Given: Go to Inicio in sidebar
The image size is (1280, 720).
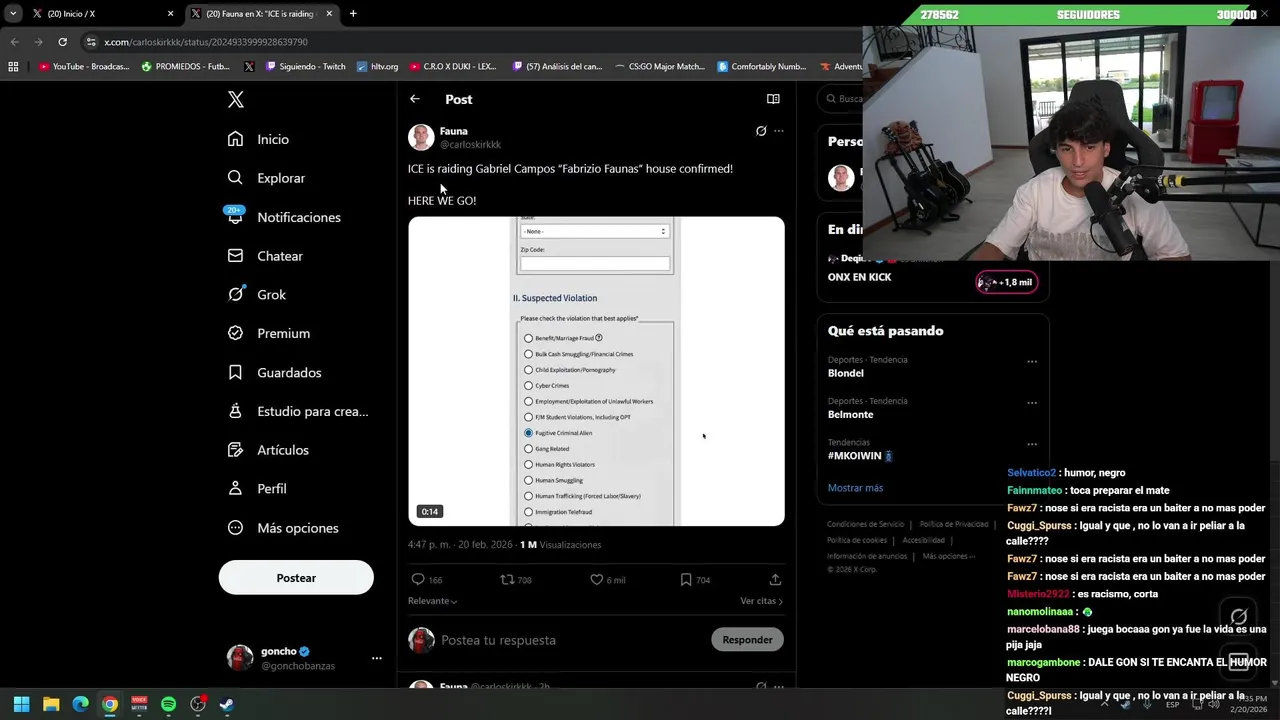Looking at the screenshot, I should pyautogui.click(x=259, y=139).
